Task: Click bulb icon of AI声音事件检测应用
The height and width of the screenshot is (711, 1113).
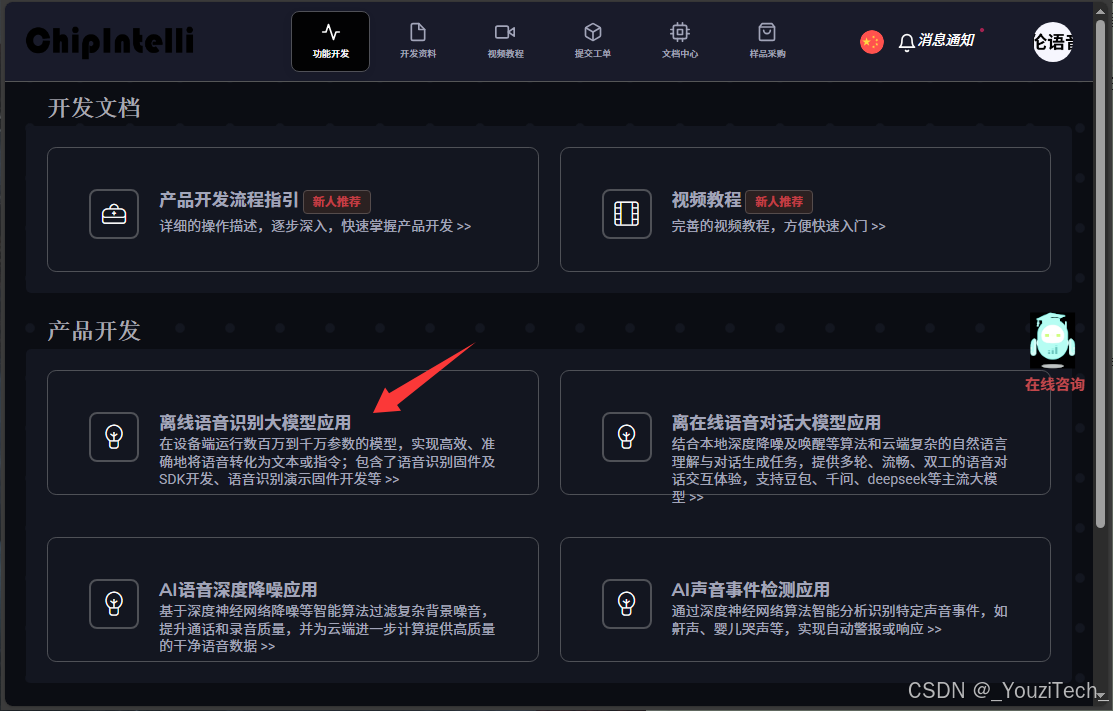Action: [626, 604]
